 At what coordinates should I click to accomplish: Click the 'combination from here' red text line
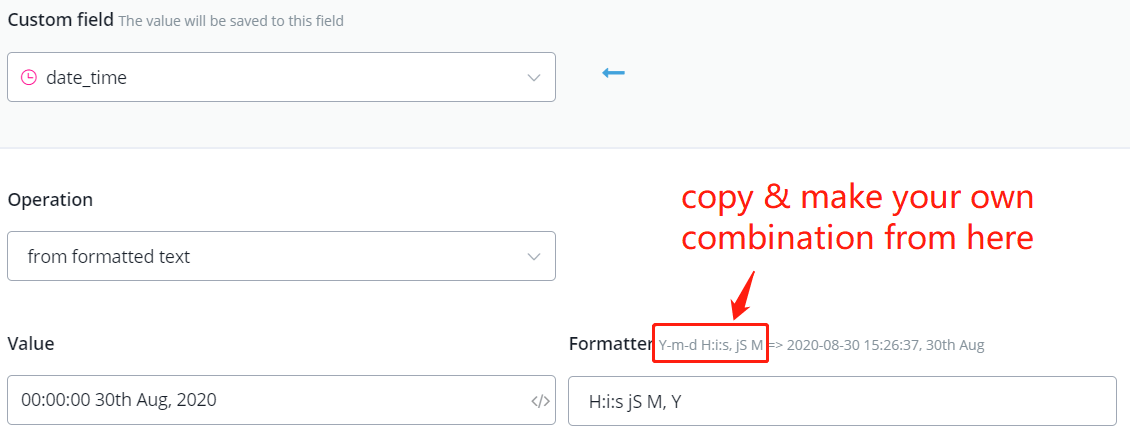[x=856, y=238]
